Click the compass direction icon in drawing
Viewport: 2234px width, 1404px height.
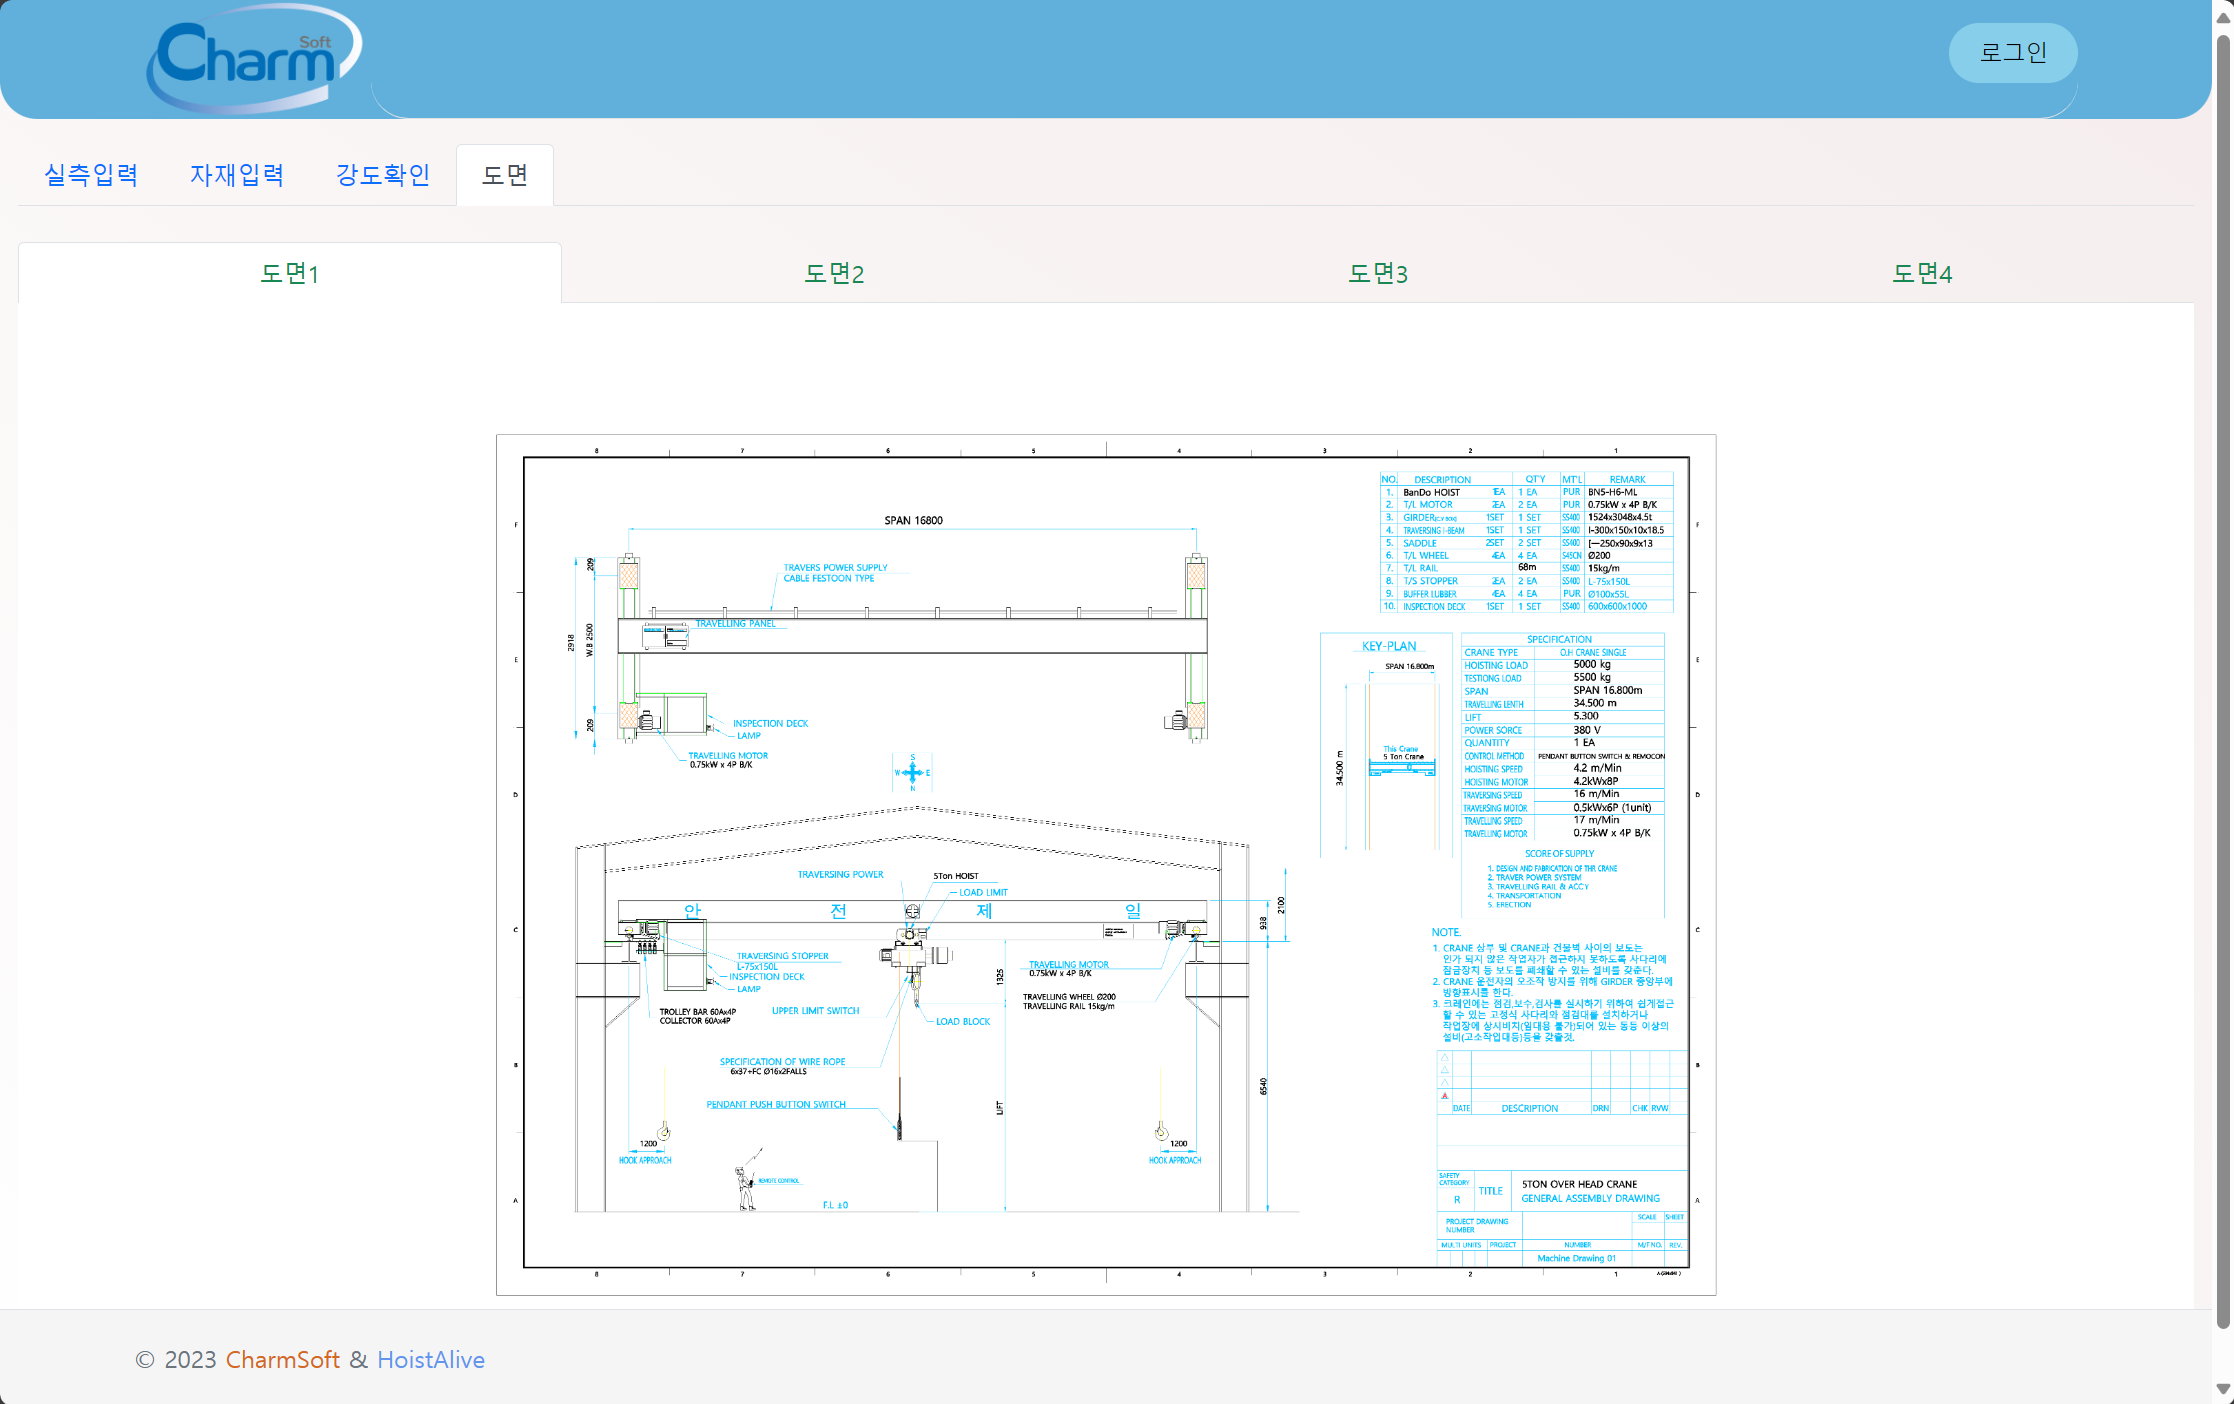tap(912, 772)
